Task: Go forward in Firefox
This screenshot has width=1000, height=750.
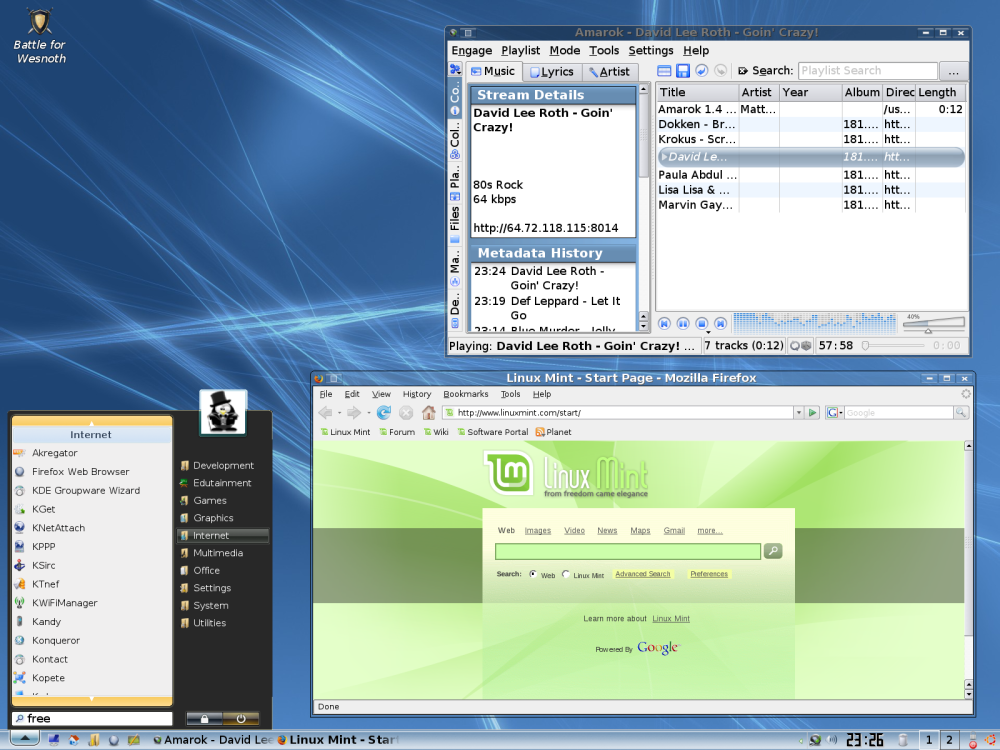Action: tap(354, 413)
